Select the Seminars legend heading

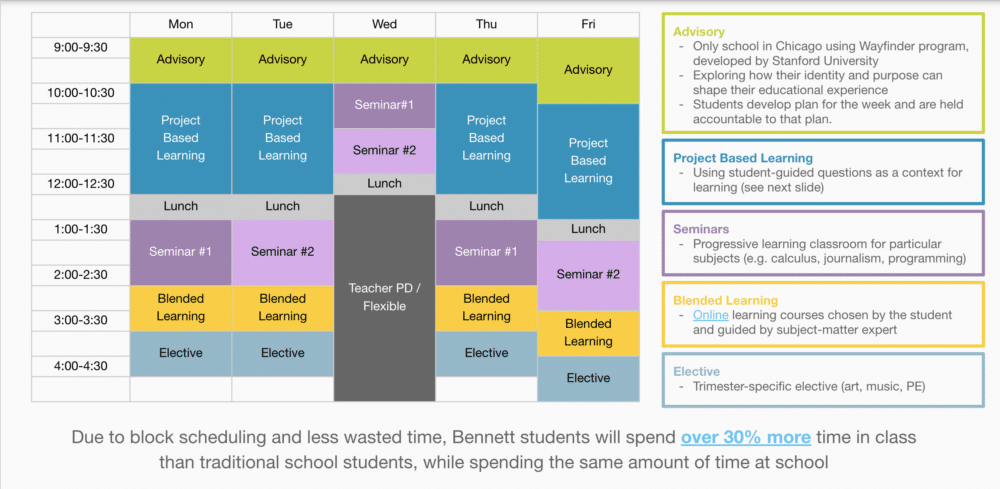[701, 229]
